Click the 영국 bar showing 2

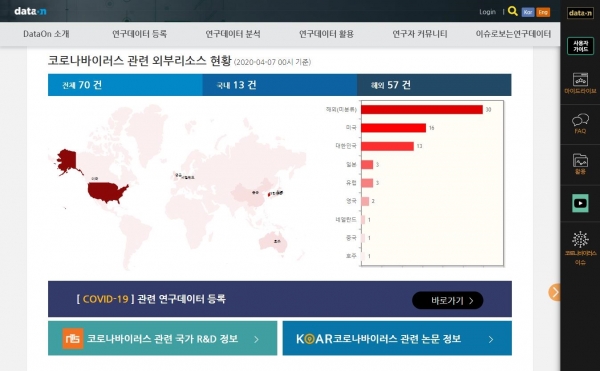[x=365, y=201]
